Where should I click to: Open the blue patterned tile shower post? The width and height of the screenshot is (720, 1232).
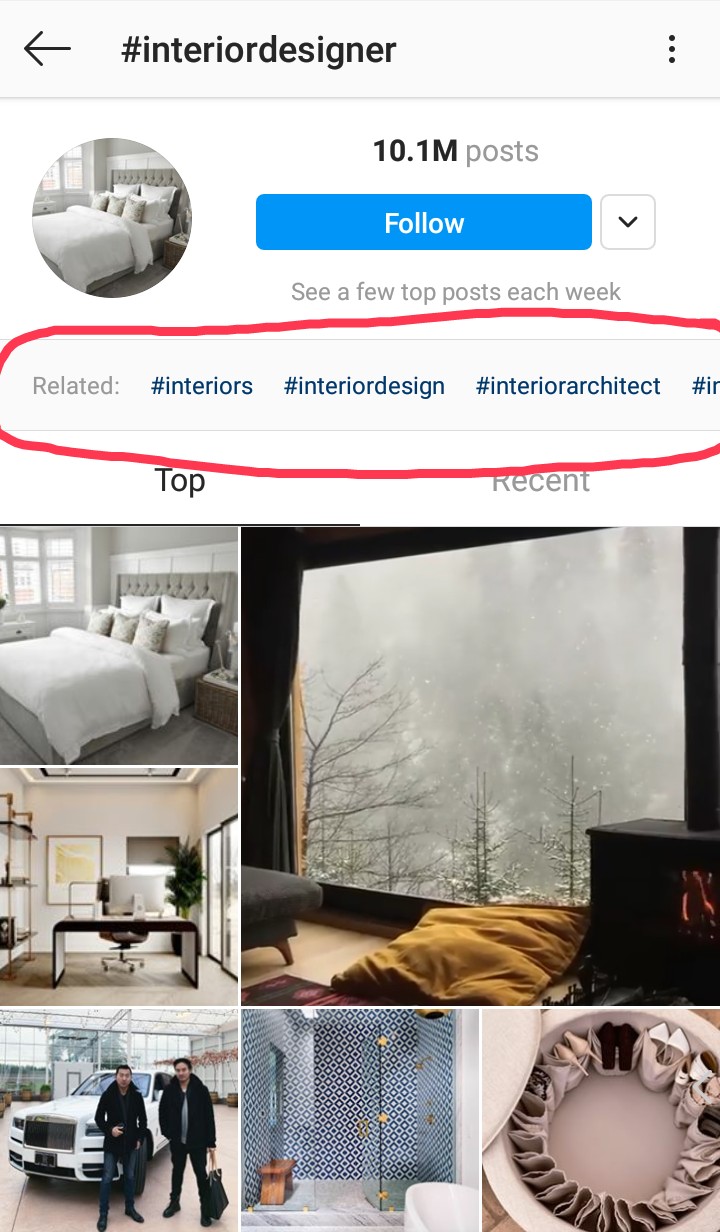(x=360, y=1120)
